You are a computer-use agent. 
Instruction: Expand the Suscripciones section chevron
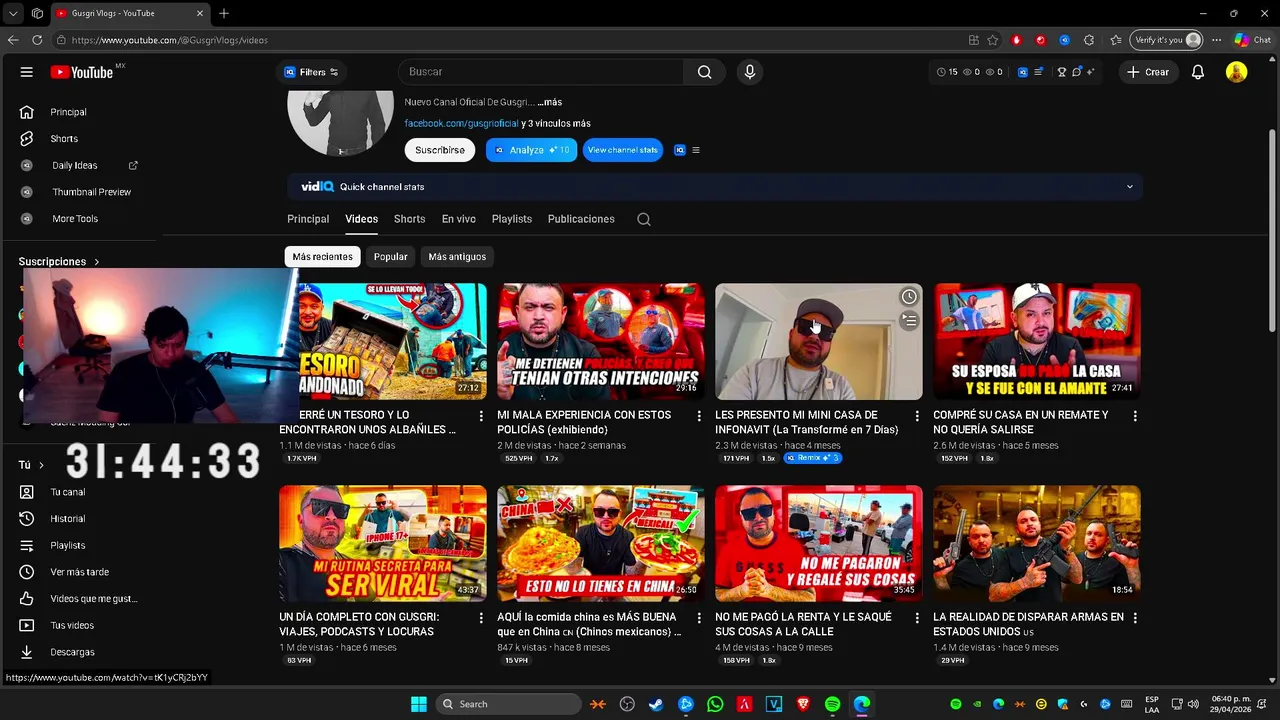(x=97, y=262)
